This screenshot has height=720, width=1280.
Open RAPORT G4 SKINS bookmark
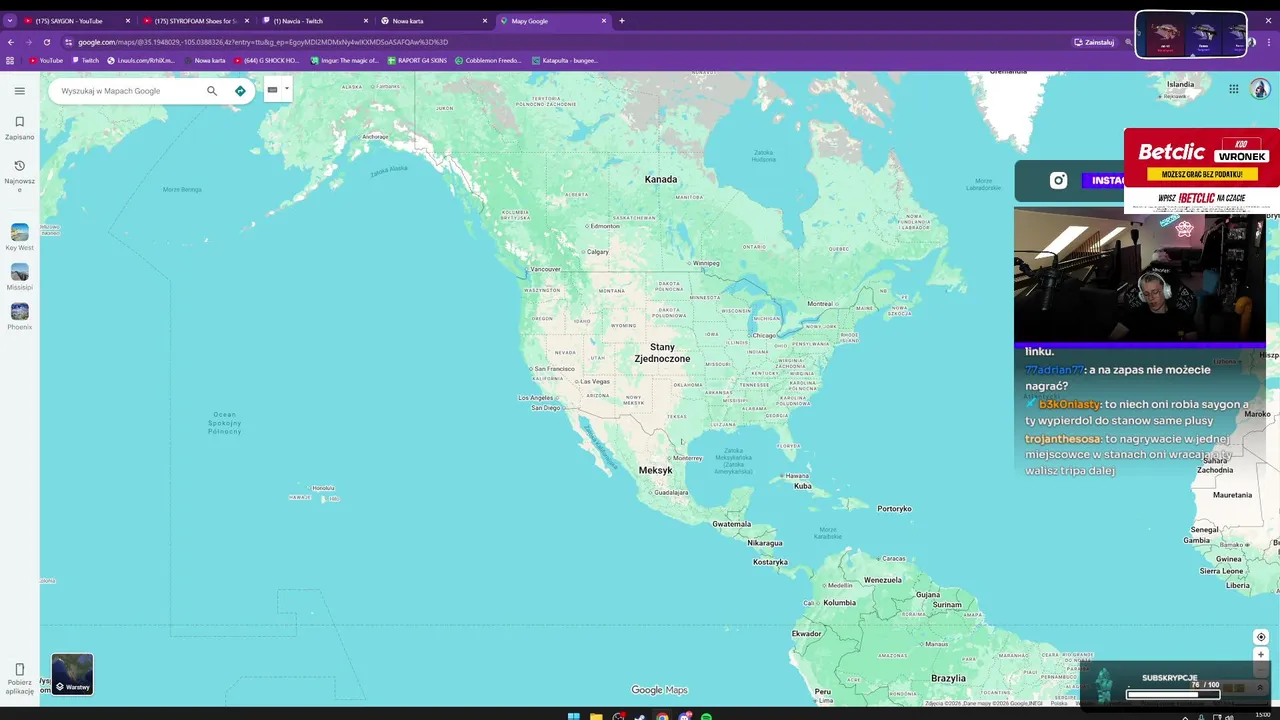click(x=417, y=60)
